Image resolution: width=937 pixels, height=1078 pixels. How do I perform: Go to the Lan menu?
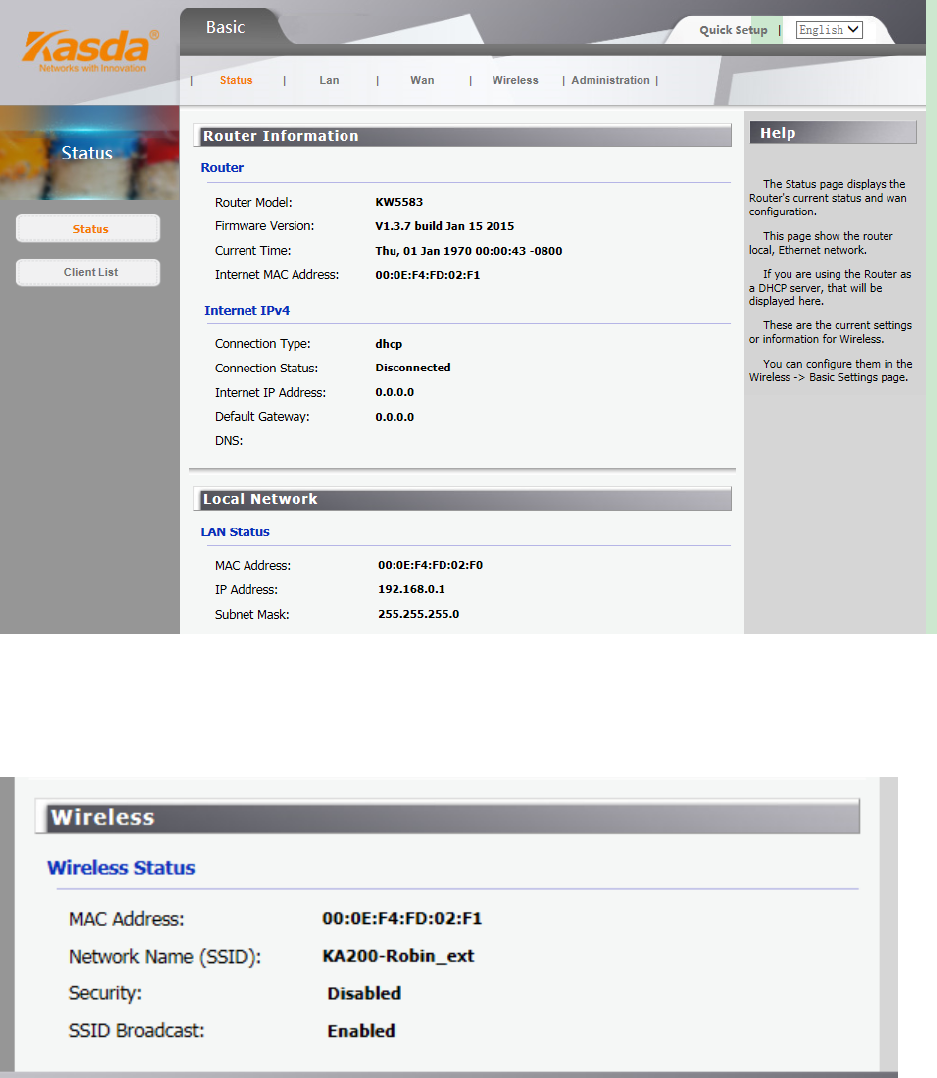coord(329,80)
